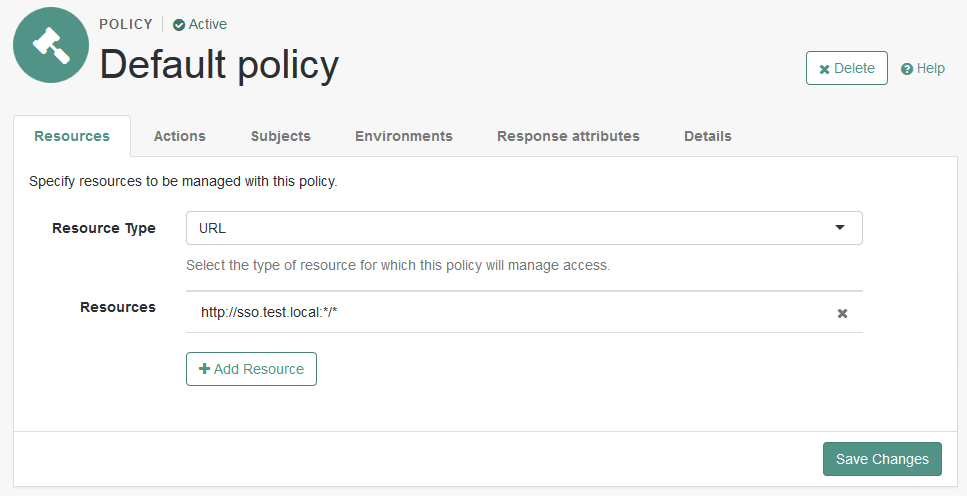Select the Resources tab
The height and width of the screenshot is (496, 967).
click(x=72, y=136)
